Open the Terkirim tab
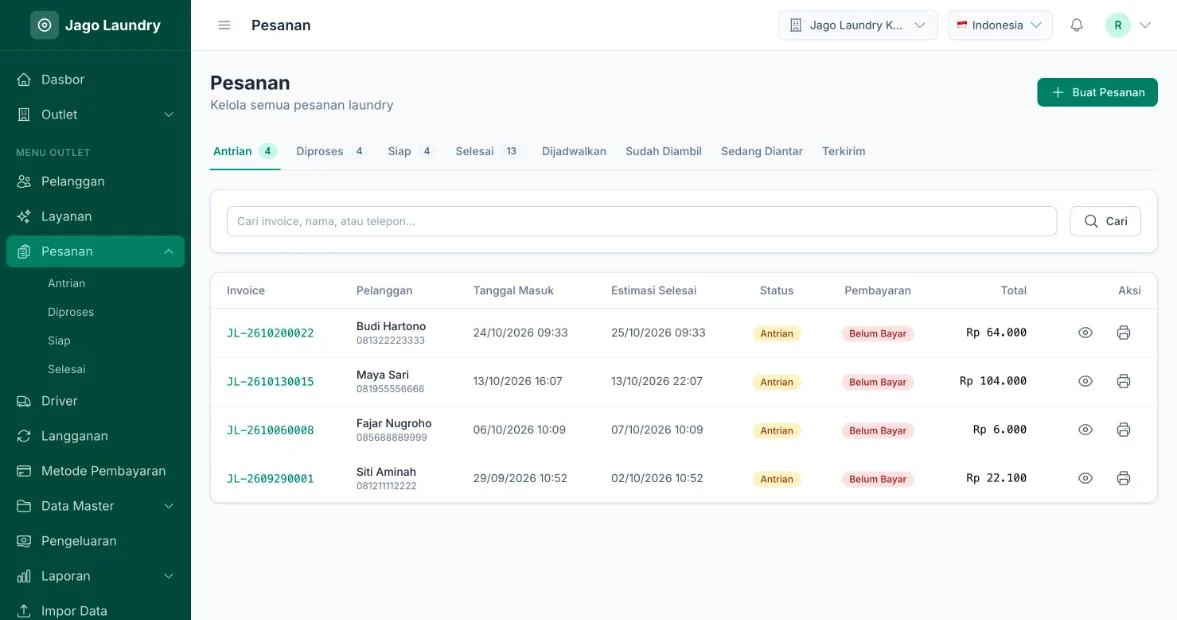This screenshot has height=620, width=1177. 844,151
